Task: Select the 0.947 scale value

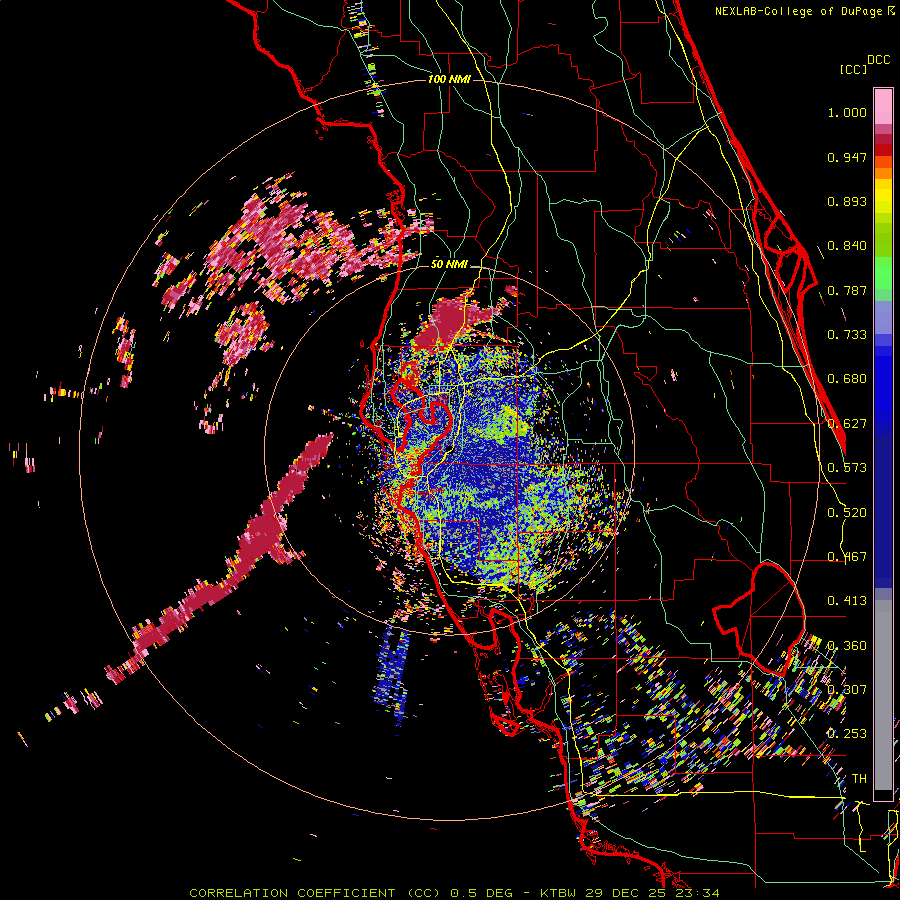Action: click(847, 157)
